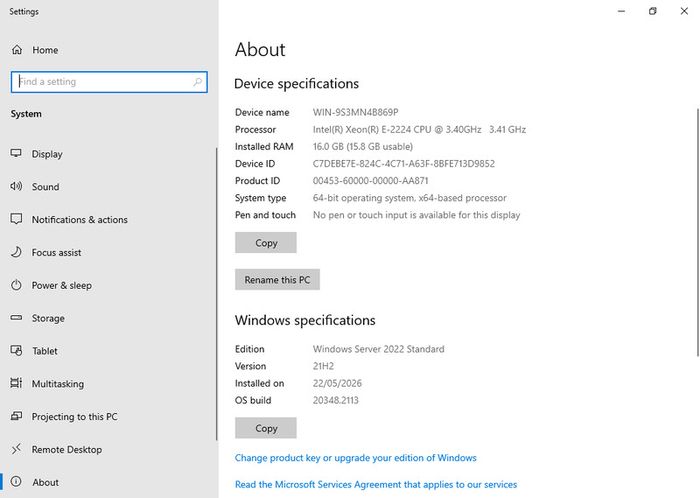
Task: Click Device ID value C7DEBE7E-824C
Action: click(x=404, y=164)
